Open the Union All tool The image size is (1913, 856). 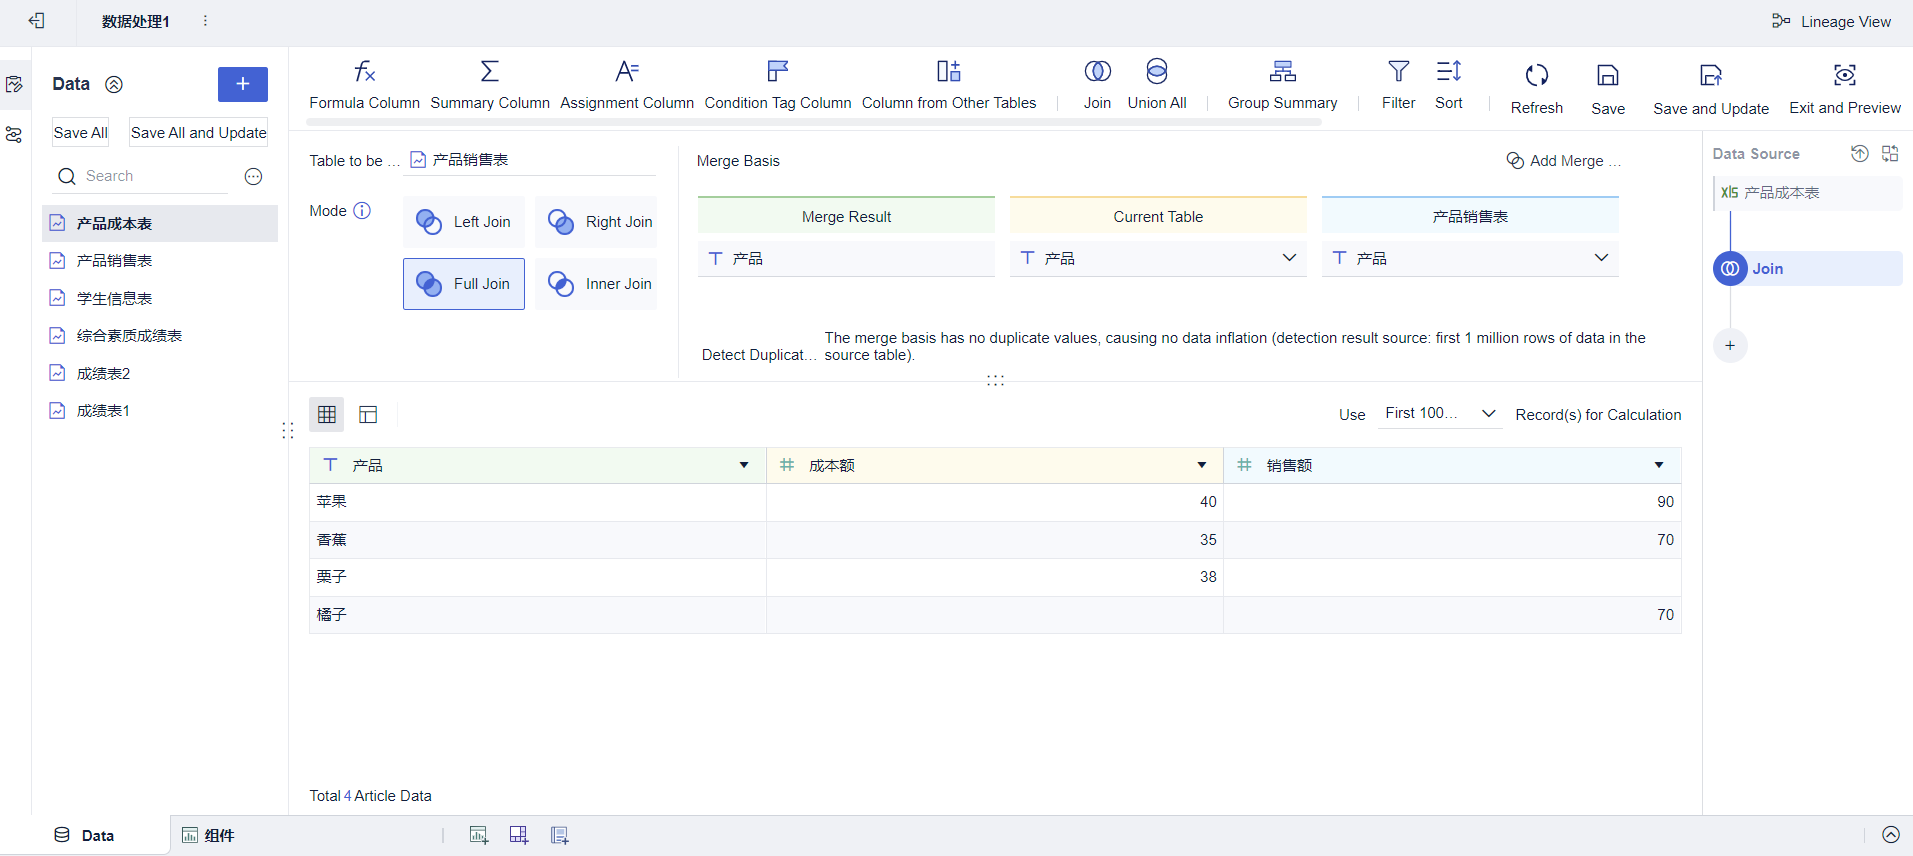(x=1157, y=84)
